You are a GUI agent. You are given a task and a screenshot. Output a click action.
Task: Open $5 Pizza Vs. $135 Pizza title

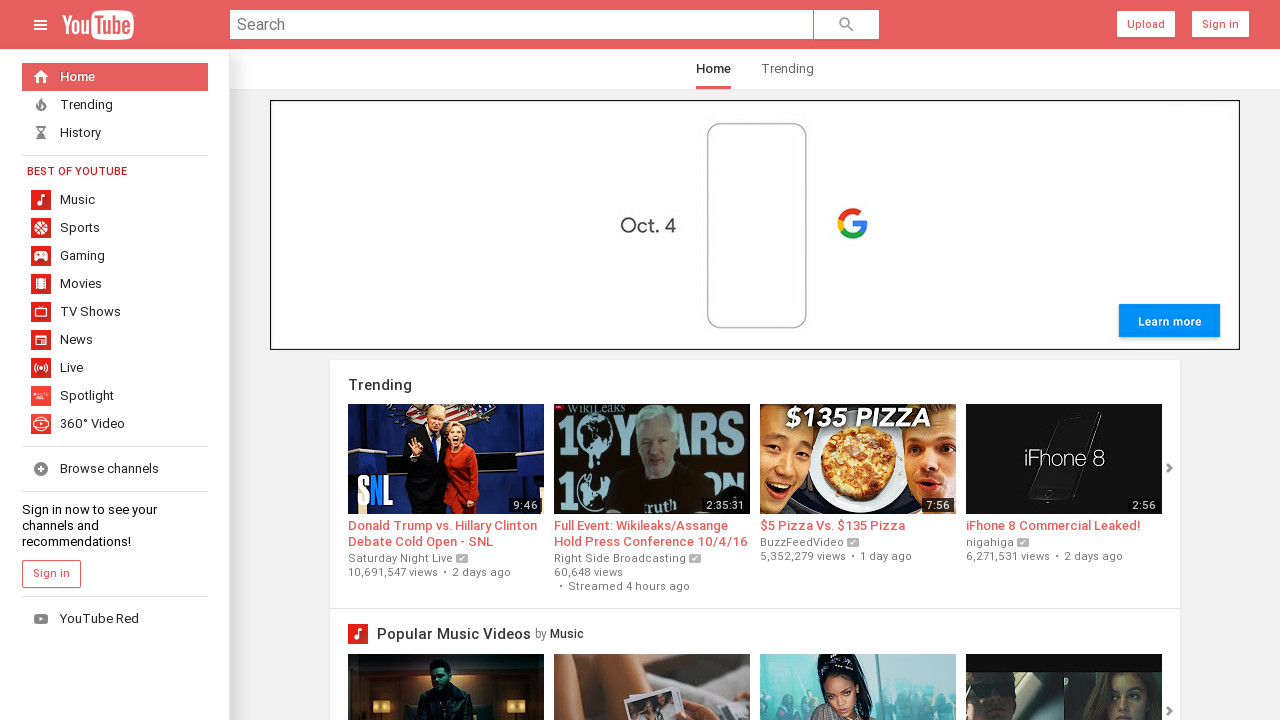[x=832, y=526]
